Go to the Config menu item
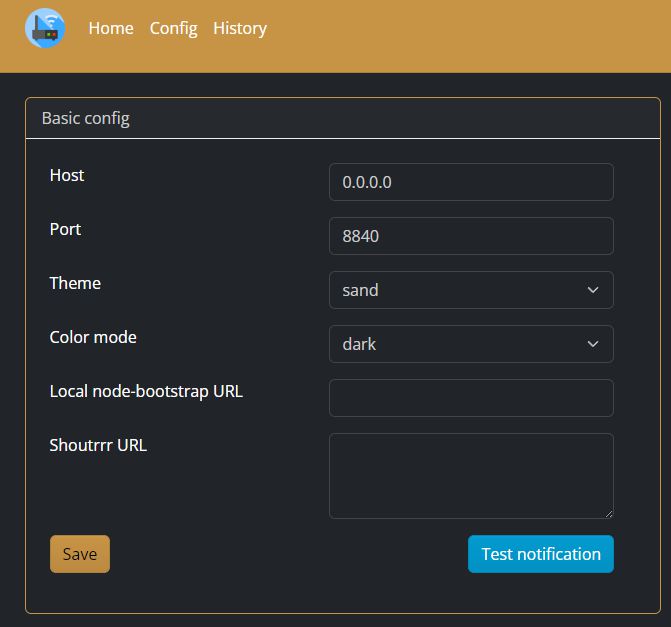 tap(173, 28)
